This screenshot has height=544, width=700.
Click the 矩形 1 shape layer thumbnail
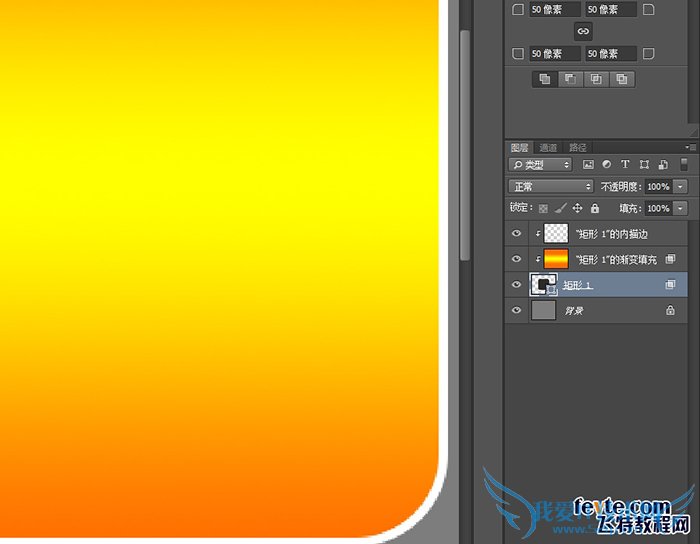pos(544,285)
